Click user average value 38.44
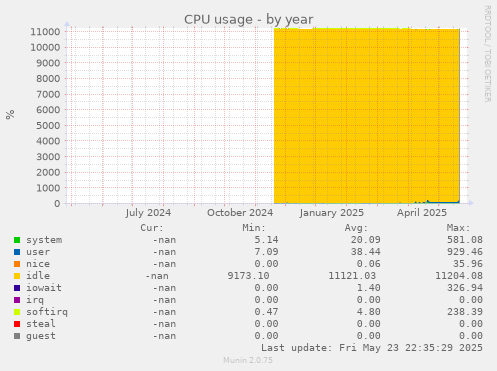This screenshot has width=497, height=371. [365, 252]
